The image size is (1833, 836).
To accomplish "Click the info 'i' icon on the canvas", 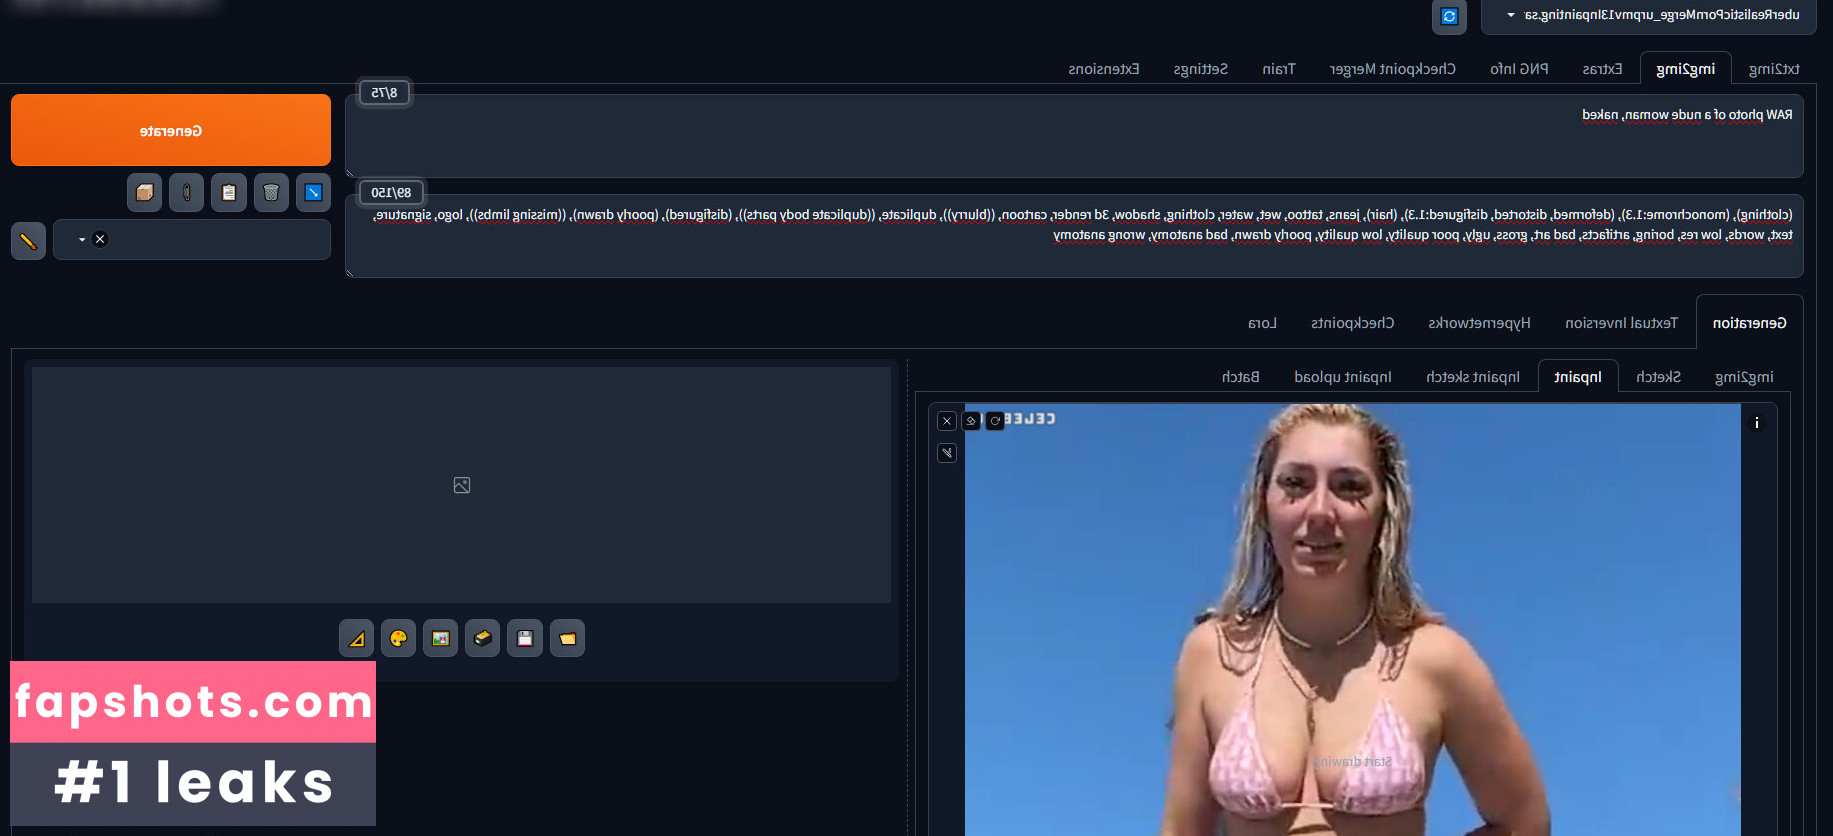I will (x=1756, y=422).
